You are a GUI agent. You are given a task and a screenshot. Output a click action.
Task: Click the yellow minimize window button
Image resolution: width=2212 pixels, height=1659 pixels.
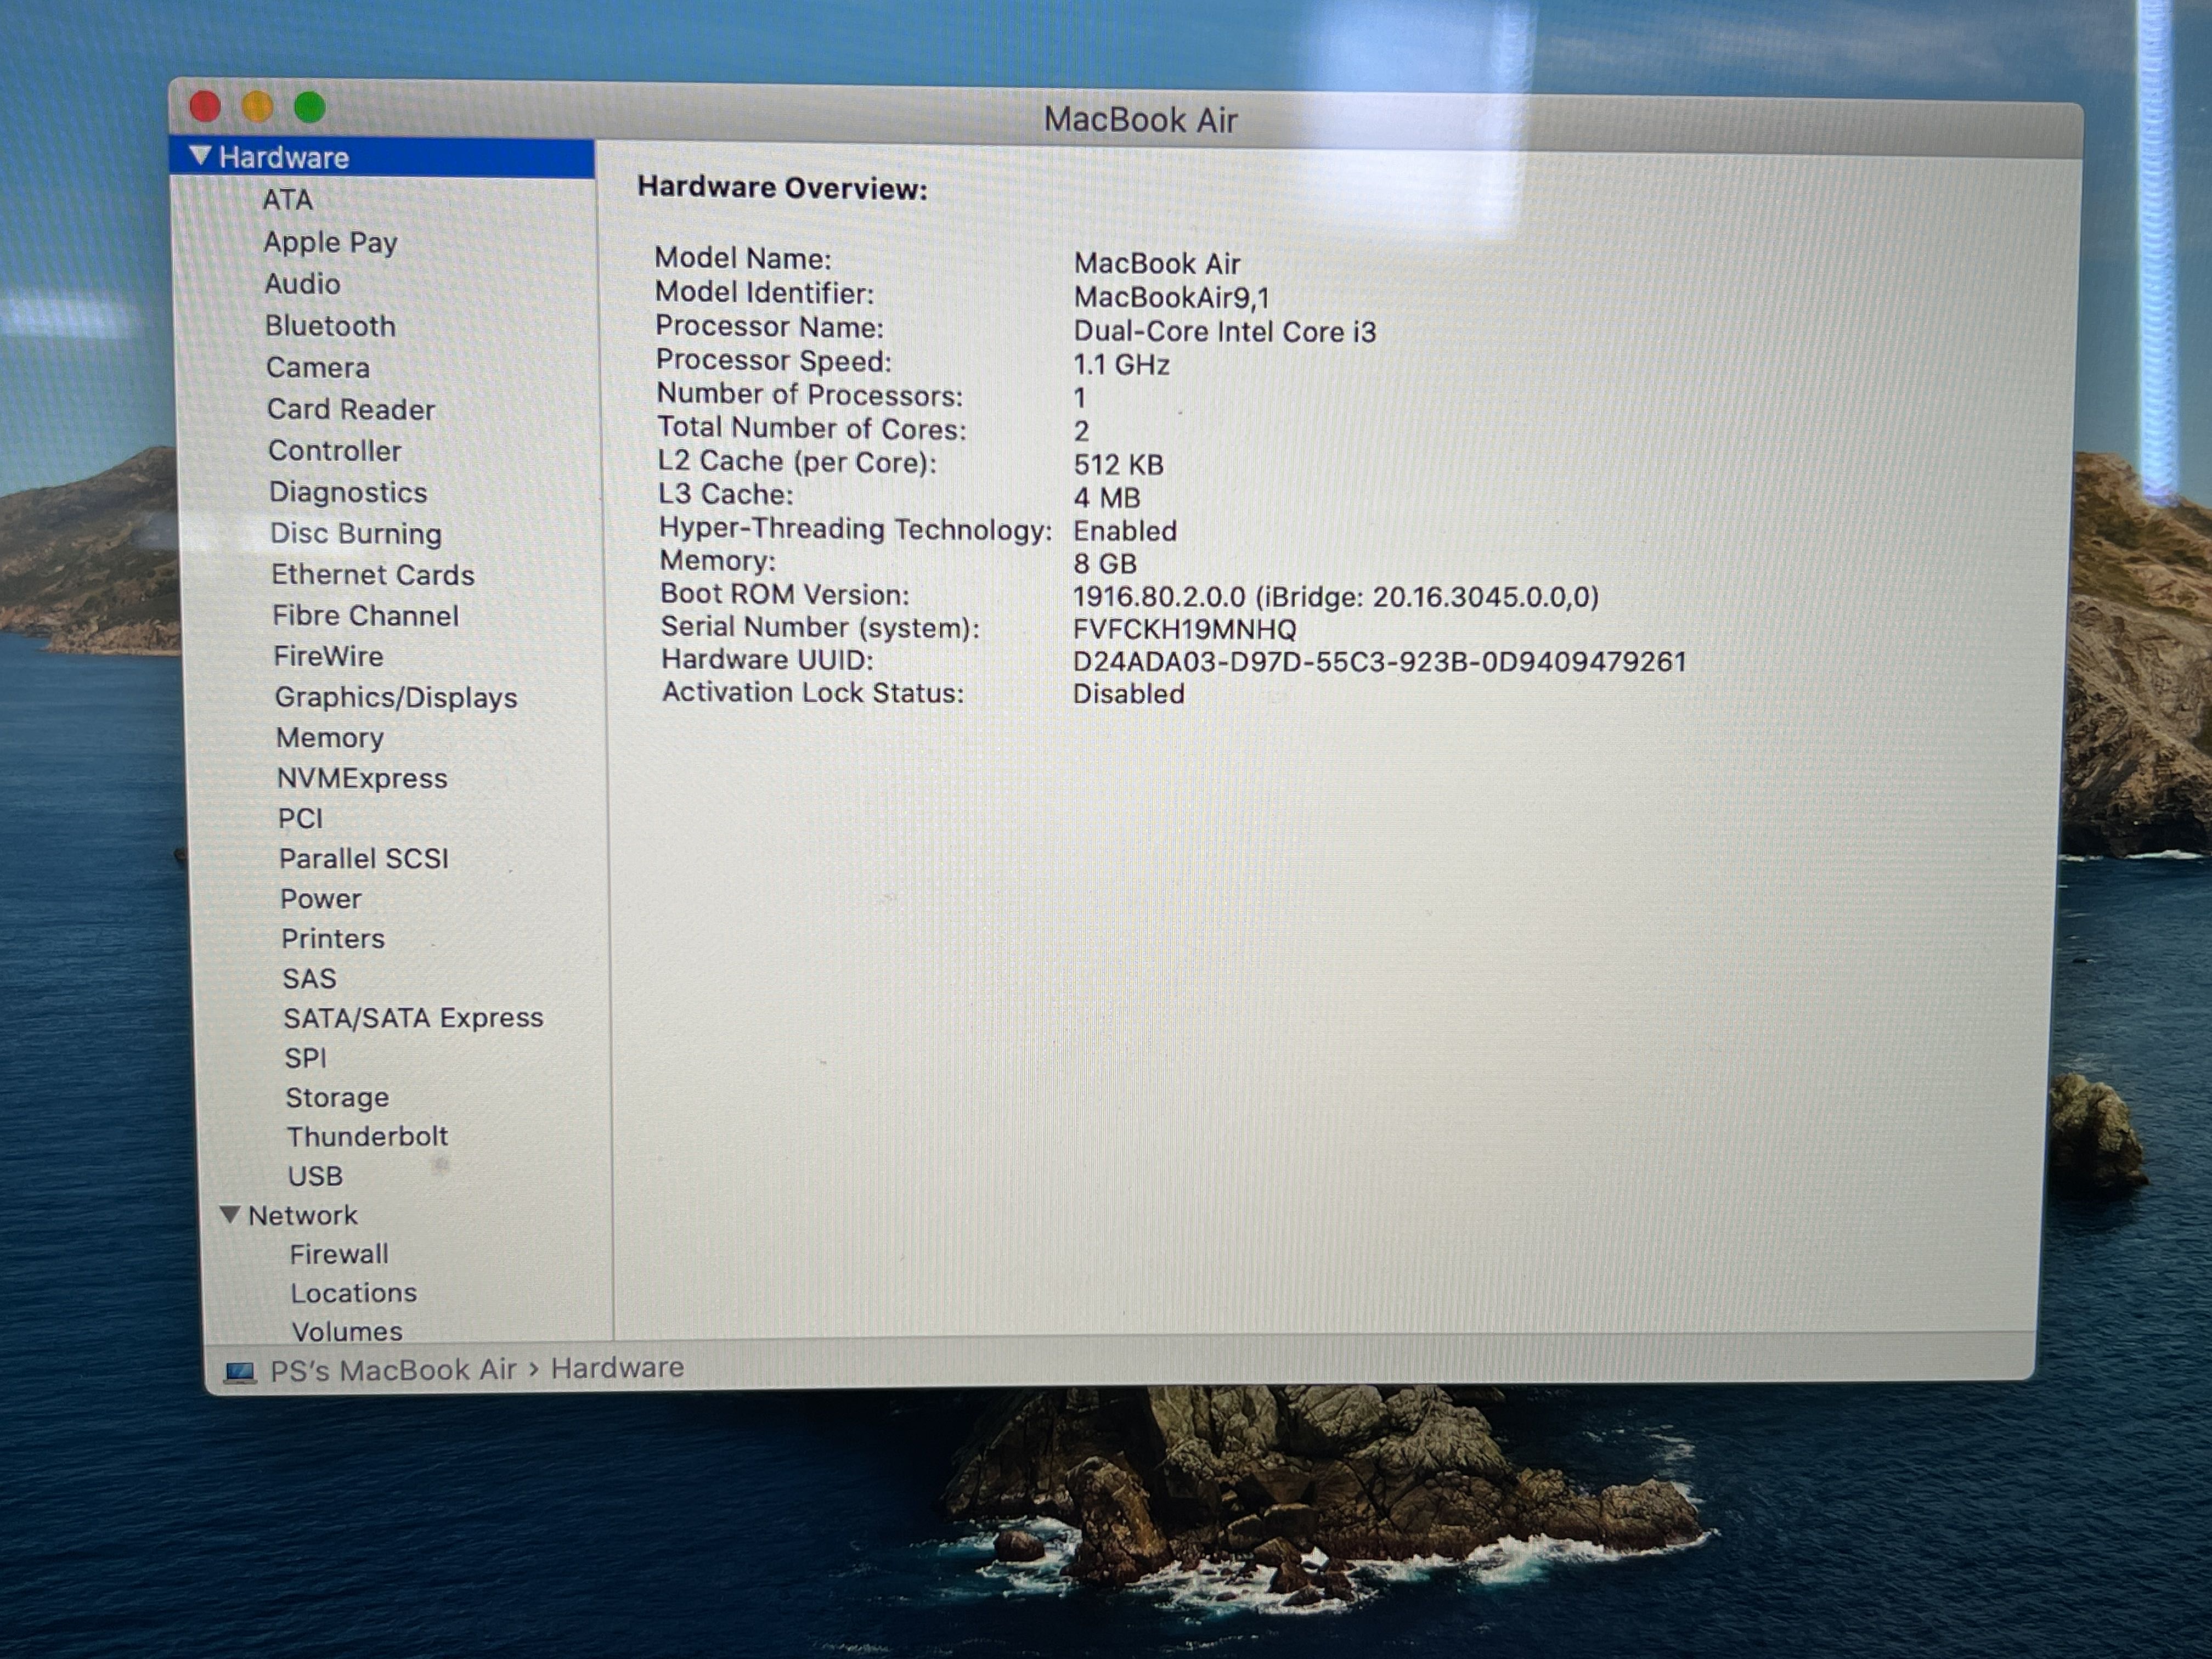click(258, 107)
